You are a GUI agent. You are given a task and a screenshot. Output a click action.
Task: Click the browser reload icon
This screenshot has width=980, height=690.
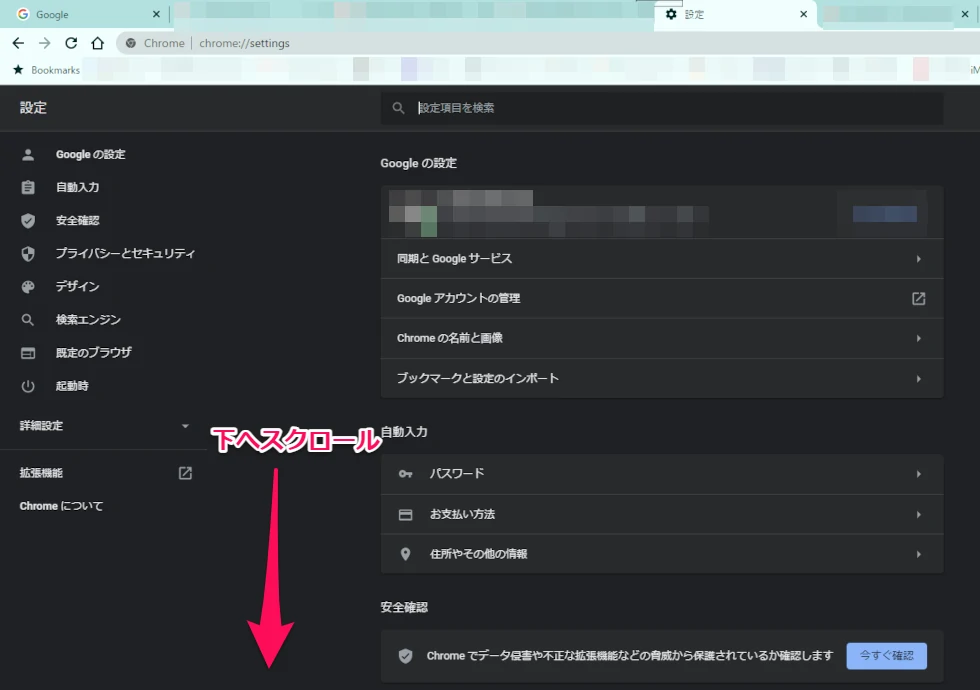pyautogui.click(x=70, y=43)
